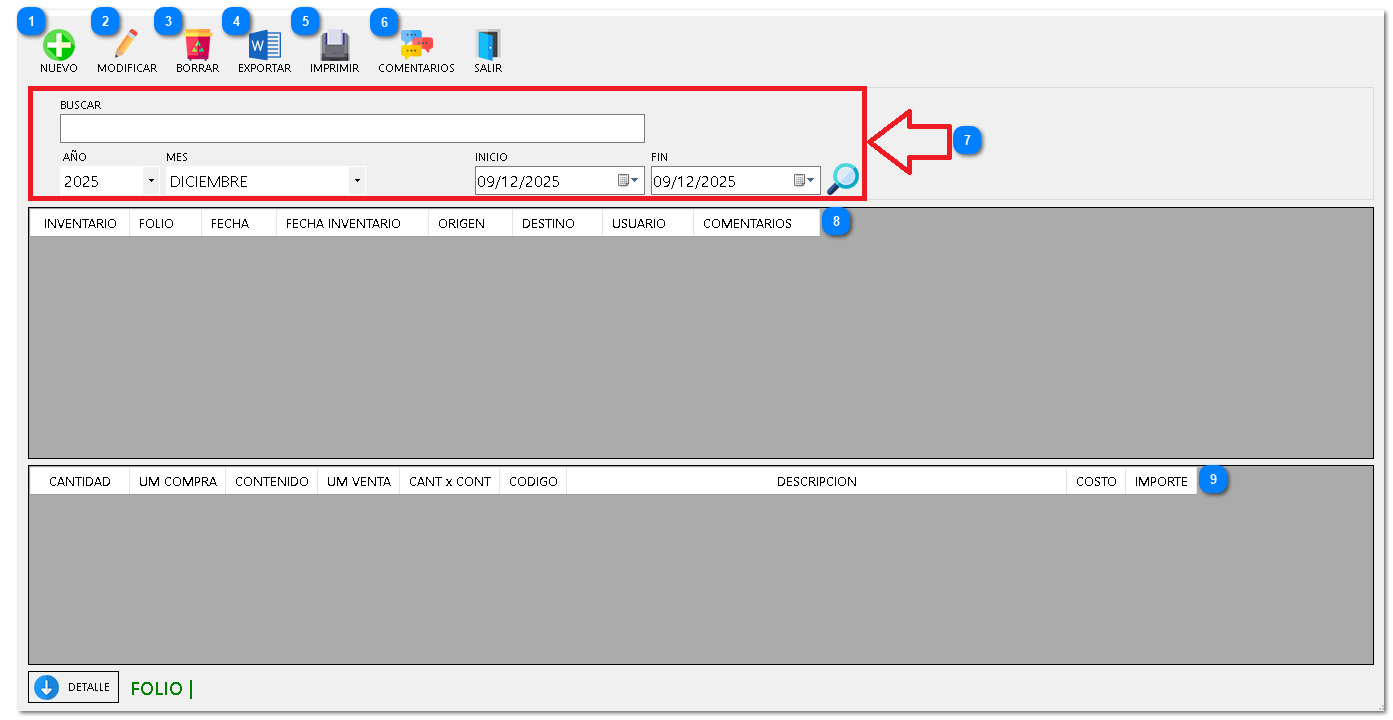1393x720 pixels.
Task: Sort by the FOLIO column header
Action: (156, 224)
